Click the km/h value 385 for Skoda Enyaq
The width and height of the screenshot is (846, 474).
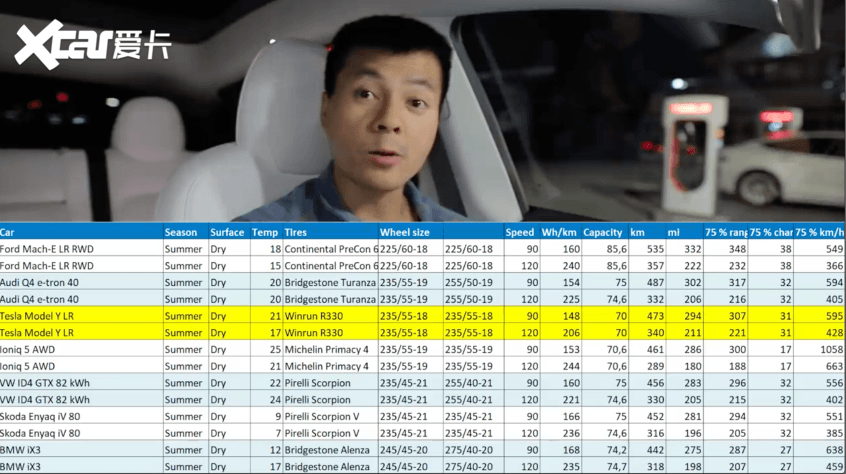point(834,433)
